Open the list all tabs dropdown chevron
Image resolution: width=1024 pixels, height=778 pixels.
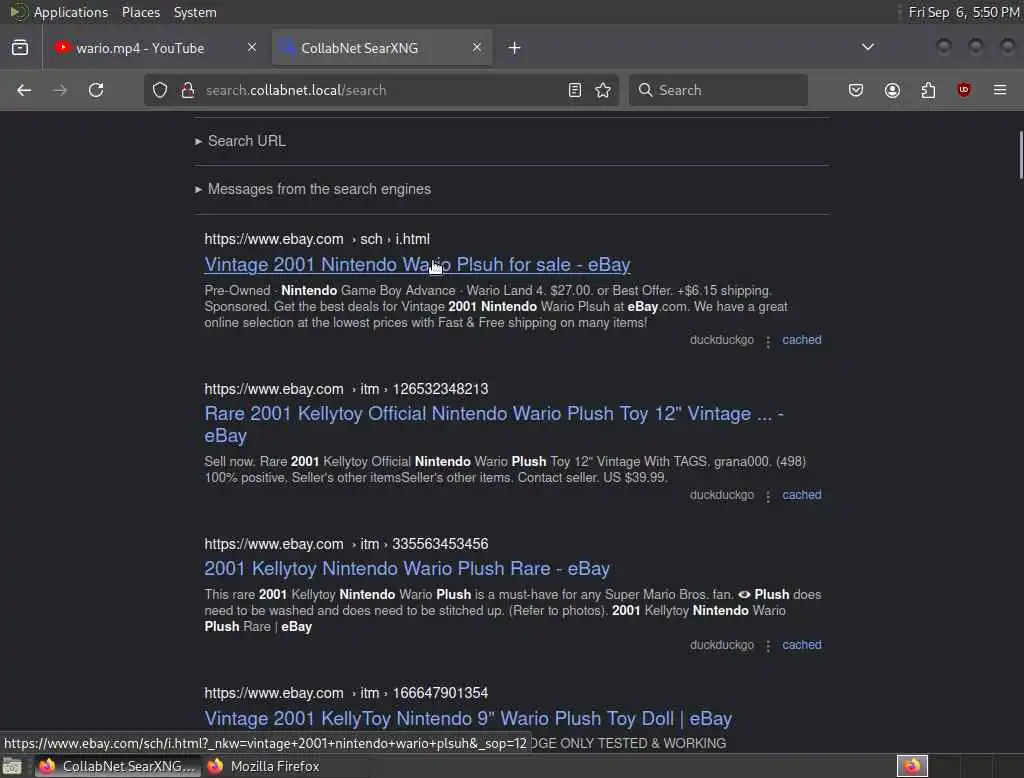(868, 47)
